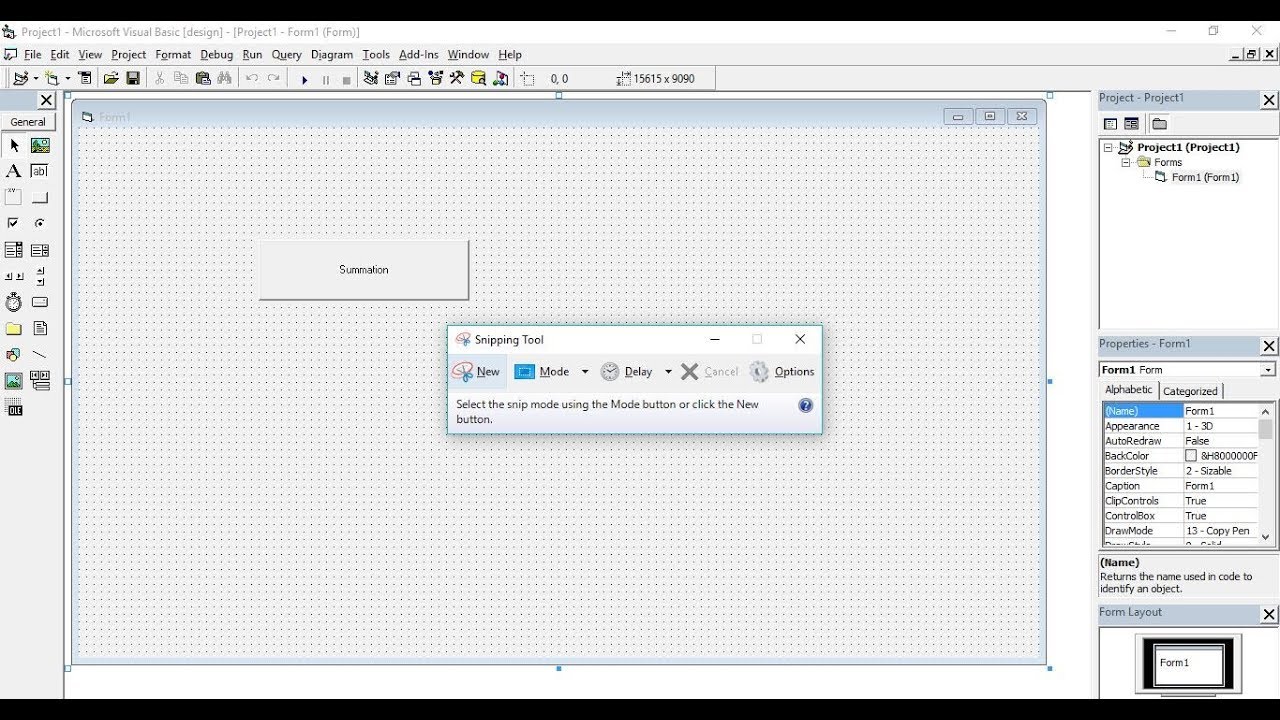Click Toggle Folders icon in Project panel
The image size is (1280, 720).
click(1159, 124)
